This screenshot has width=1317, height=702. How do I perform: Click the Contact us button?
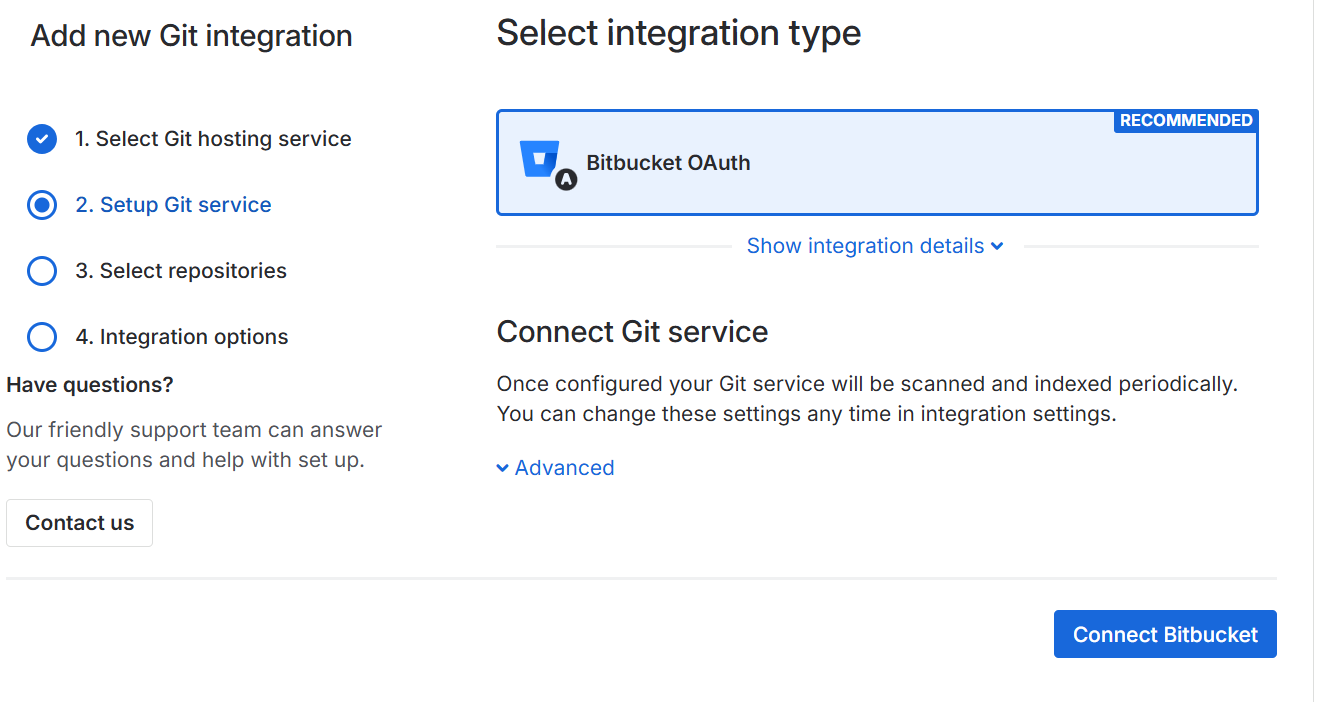pos(79,523)
